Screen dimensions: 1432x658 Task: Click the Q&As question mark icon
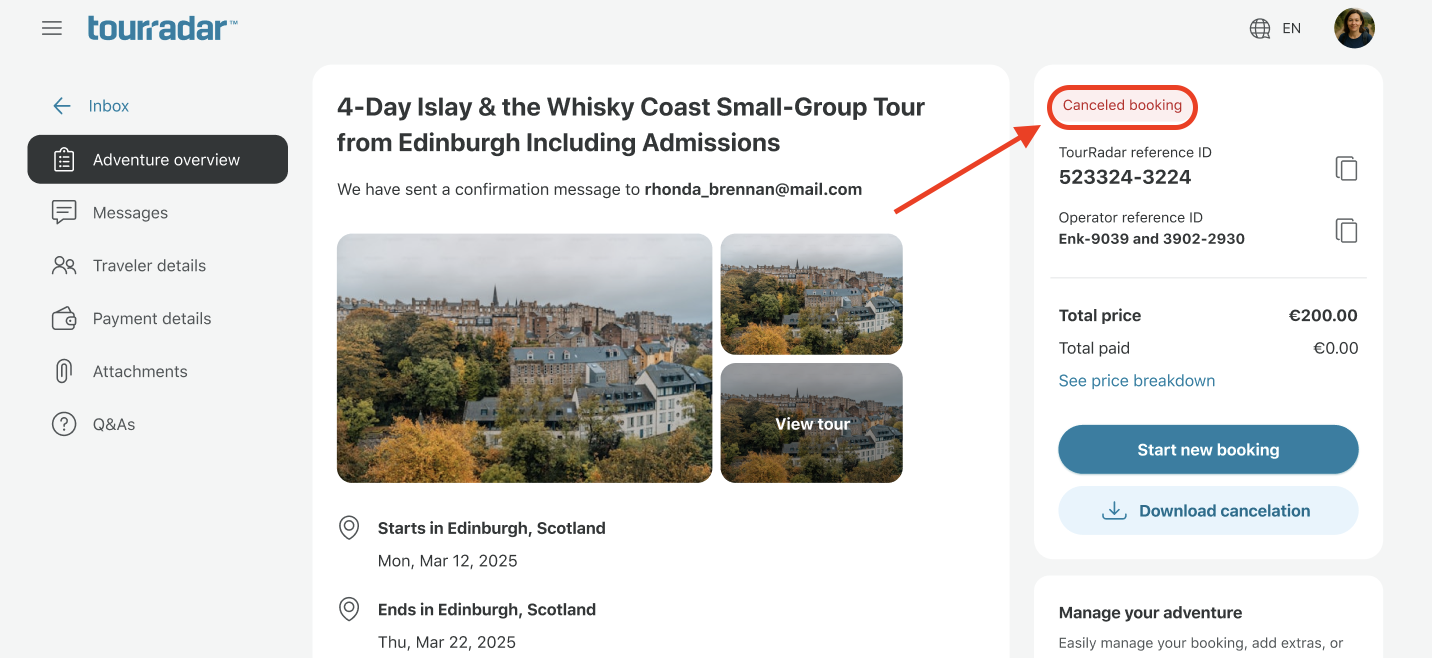[x=64, y=424]
